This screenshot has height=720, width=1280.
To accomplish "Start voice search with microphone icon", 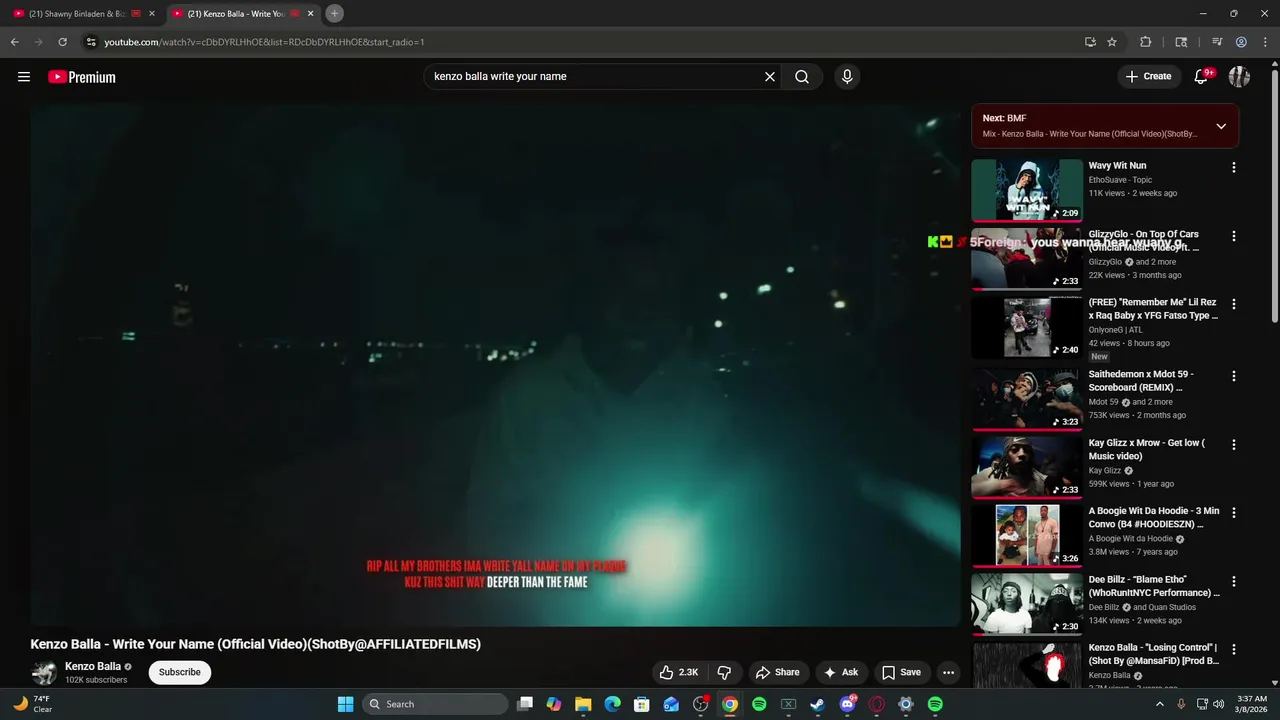I will [847, 77].
